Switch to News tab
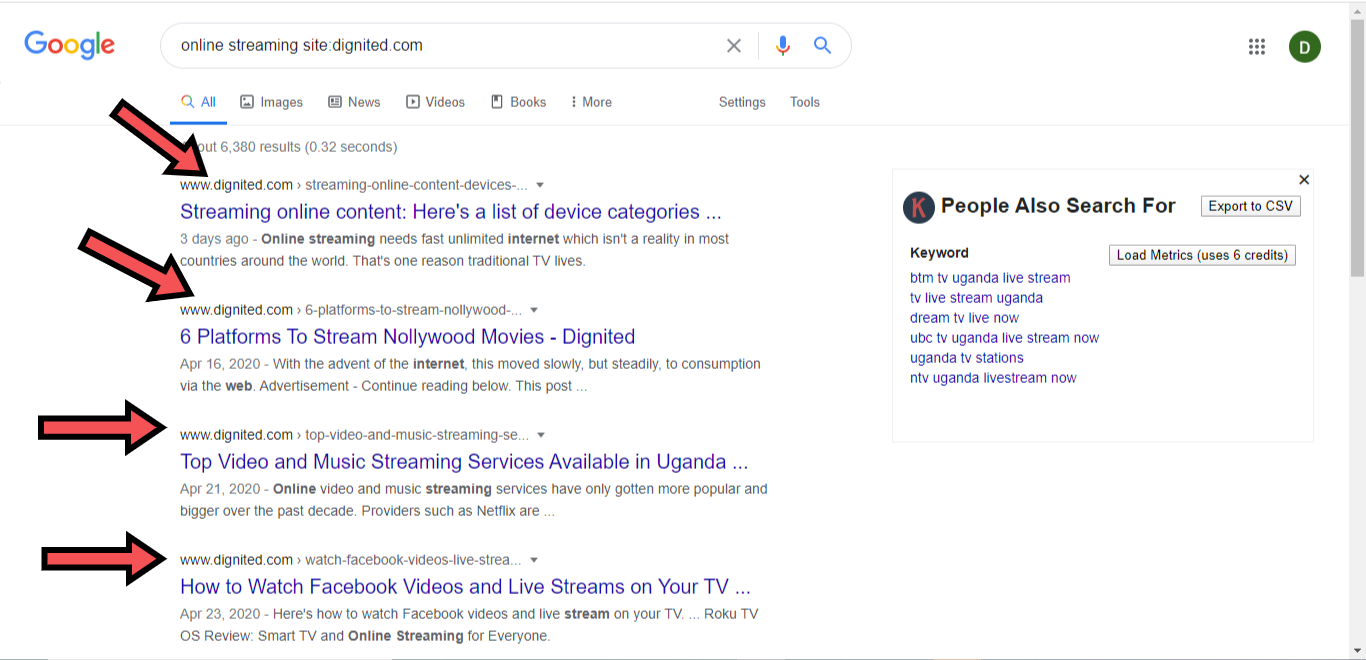The image size is (1366, 660). point(354,102)
